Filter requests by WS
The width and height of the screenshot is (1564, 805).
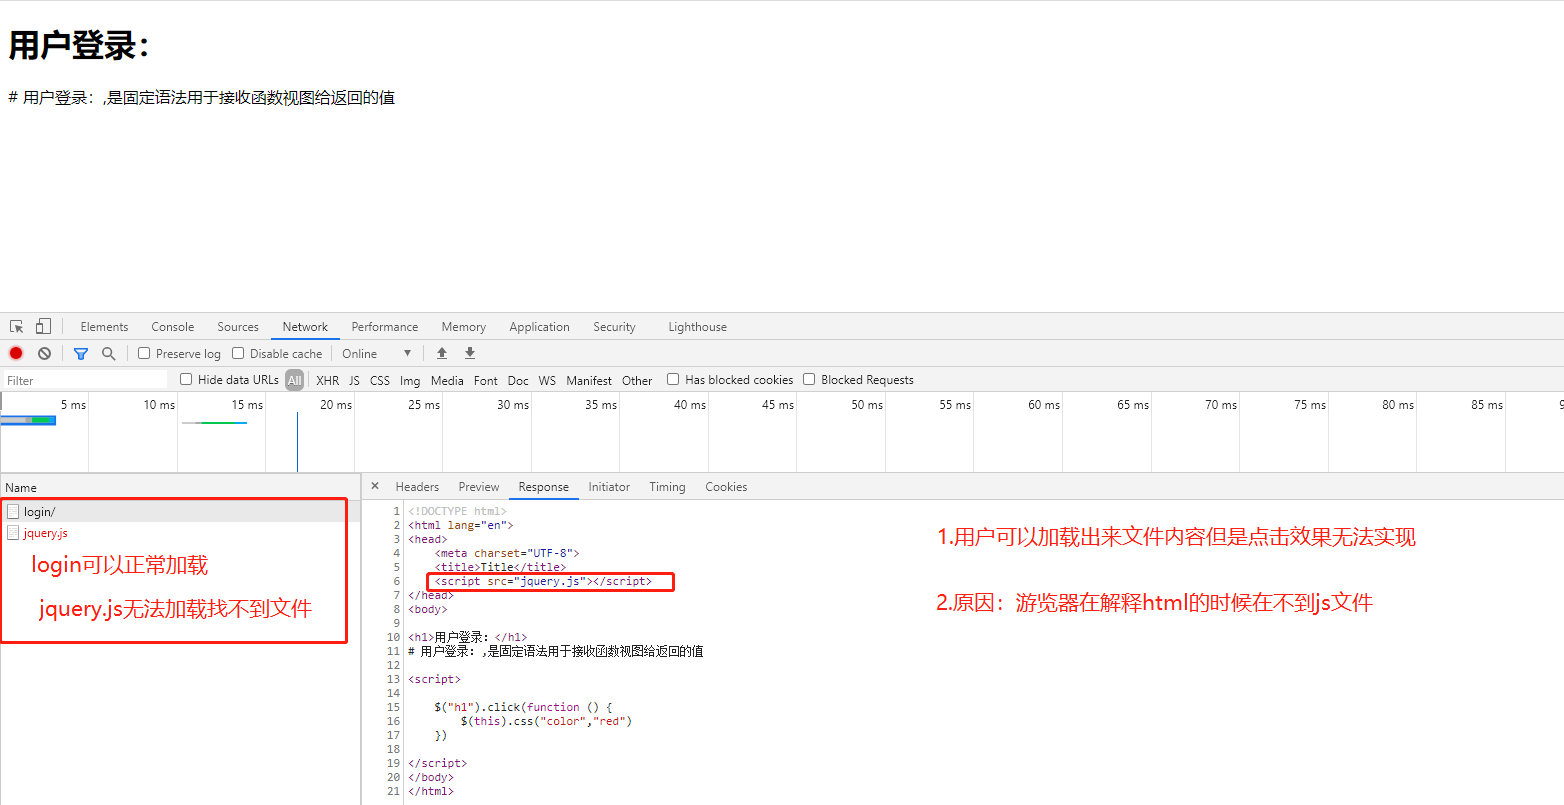point(547,380)
